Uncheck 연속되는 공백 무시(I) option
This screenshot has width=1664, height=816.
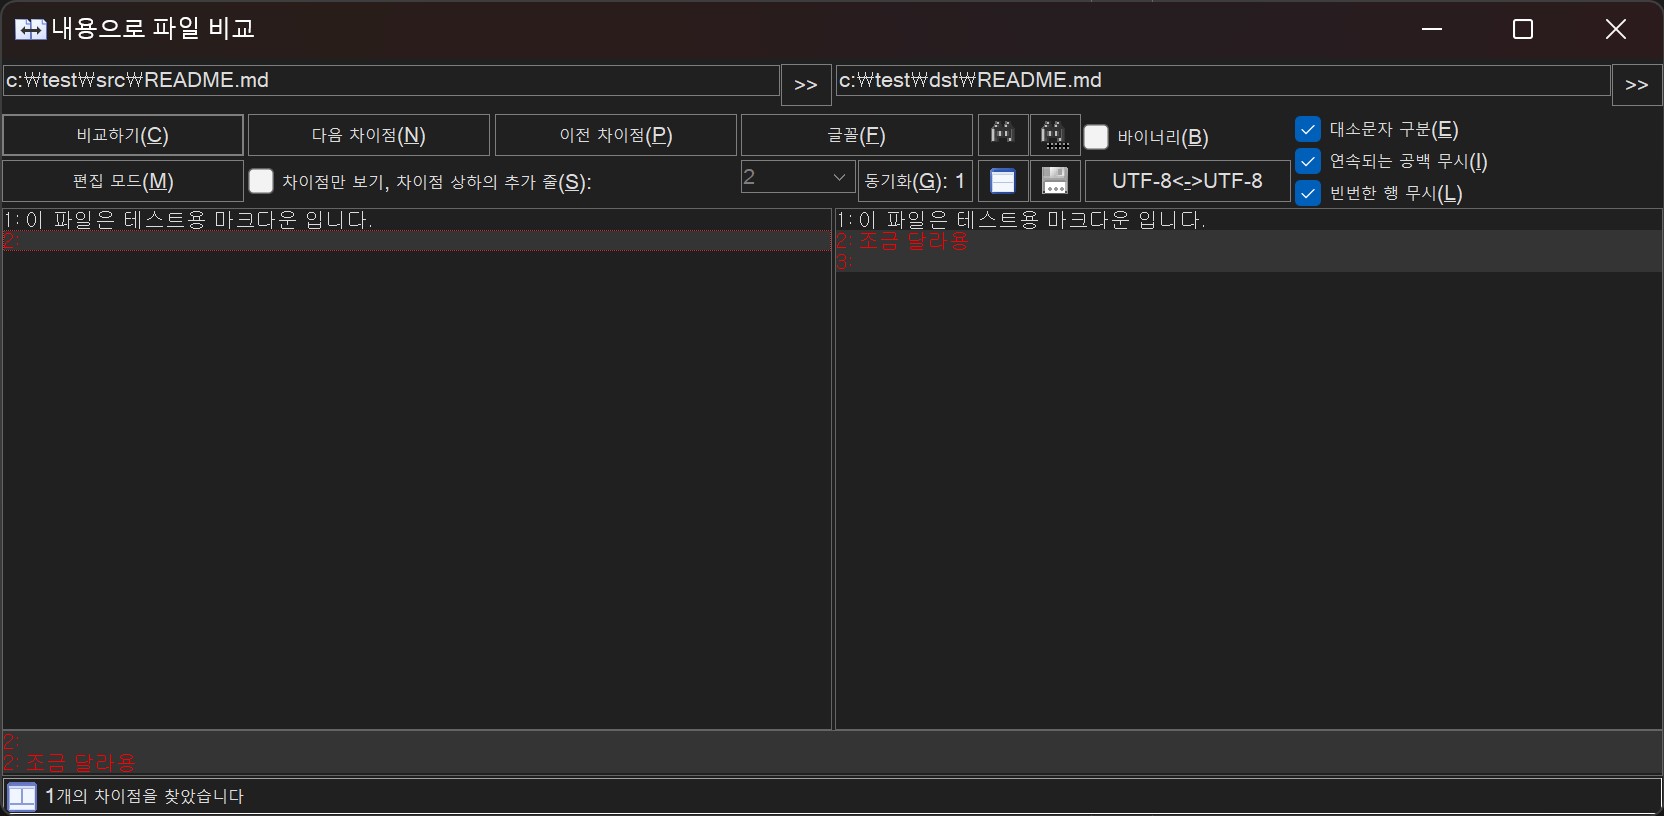(x=1308, y=161)
